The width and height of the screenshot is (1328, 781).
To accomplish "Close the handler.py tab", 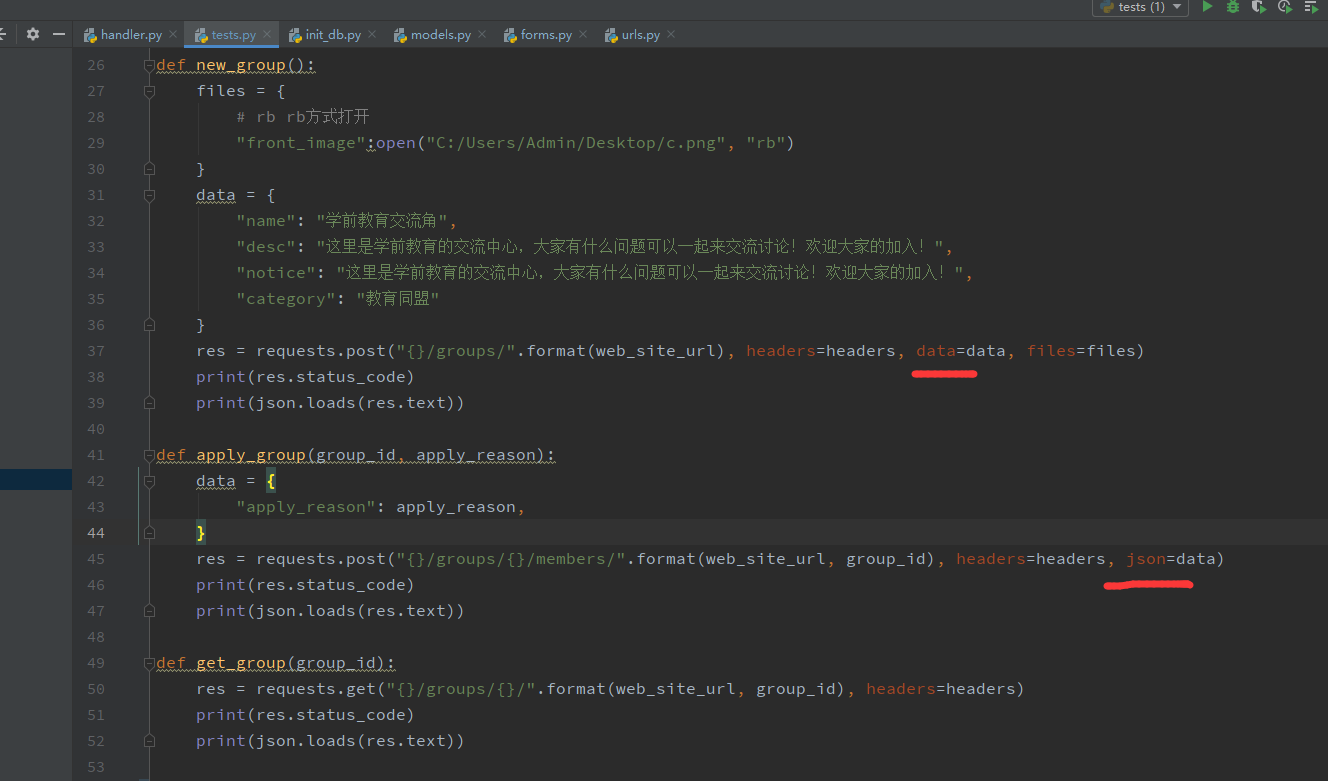I will coord(173,34).
